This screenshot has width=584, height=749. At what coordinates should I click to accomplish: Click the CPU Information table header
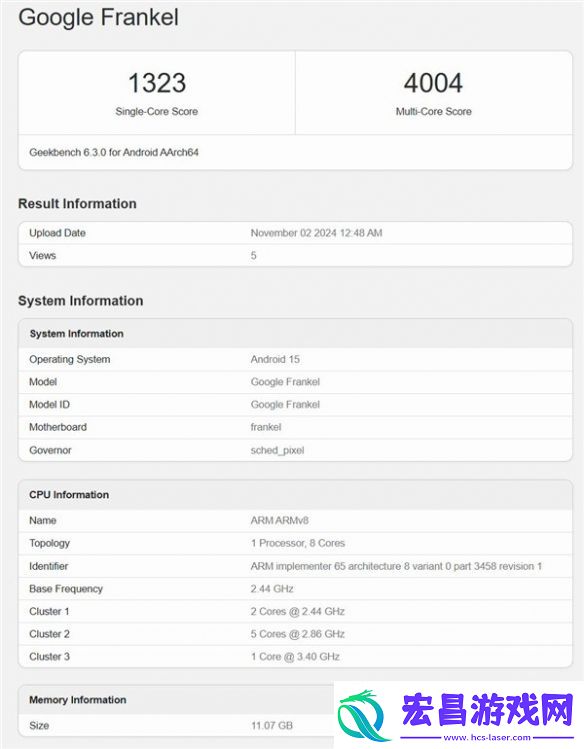click(x=295, y=495)
